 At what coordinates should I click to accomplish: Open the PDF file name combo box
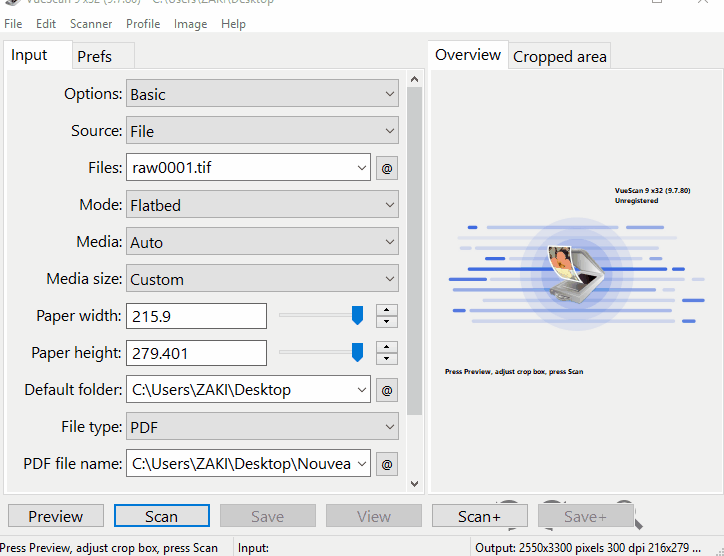[248, 463]
